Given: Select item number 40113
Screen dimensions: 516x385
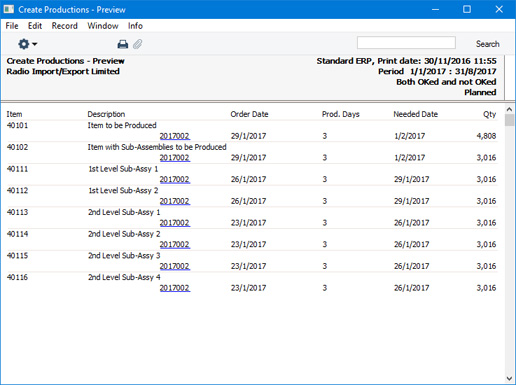Looking at the screenshot, I should click(17, 212).
